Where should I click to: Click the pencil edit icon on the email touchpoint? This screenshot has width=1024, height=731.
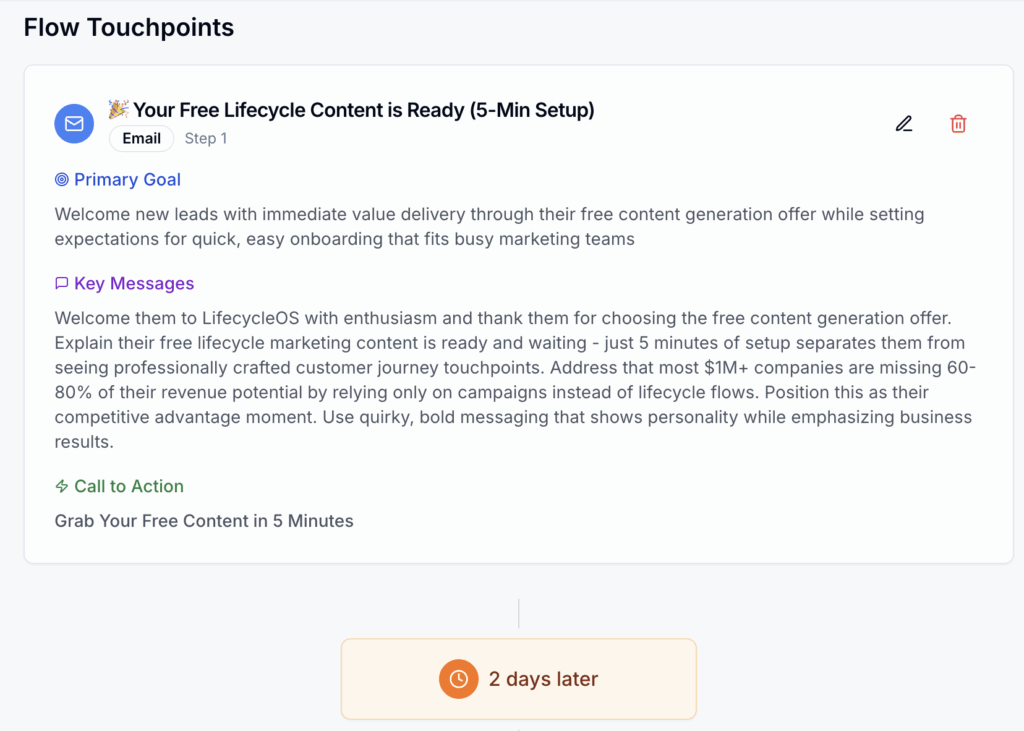pos(904,124)
